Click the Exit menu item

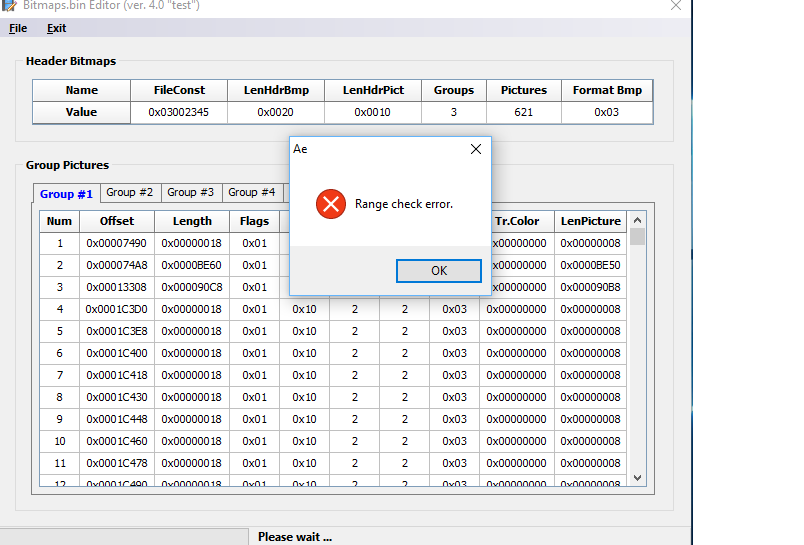[x=56, y=28]
